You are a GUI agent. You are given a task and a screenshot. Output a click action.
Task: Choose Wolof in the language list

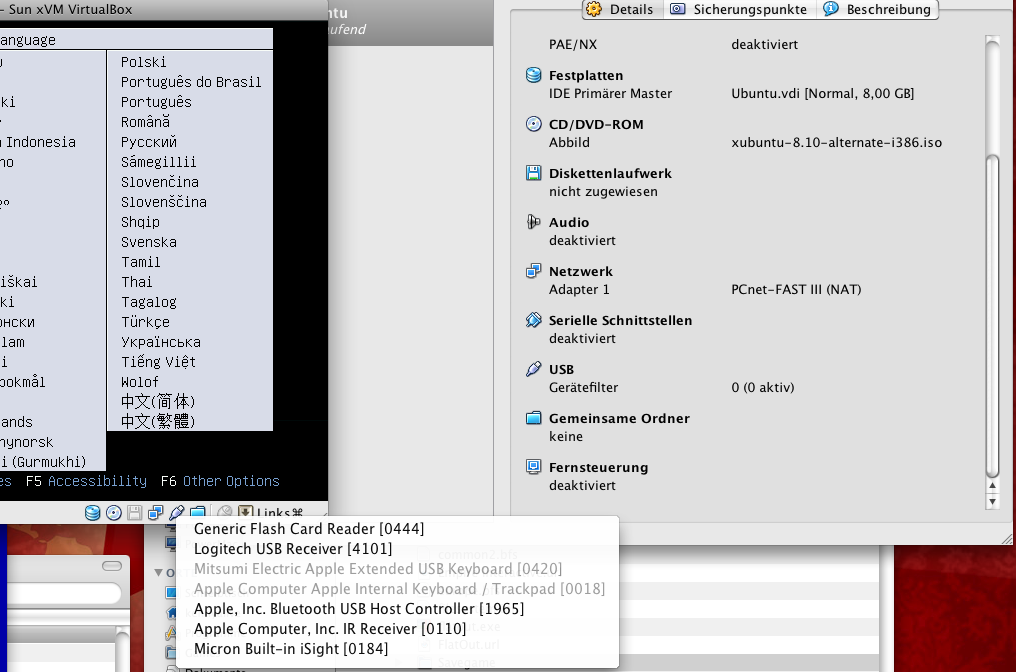coord(140,382)
